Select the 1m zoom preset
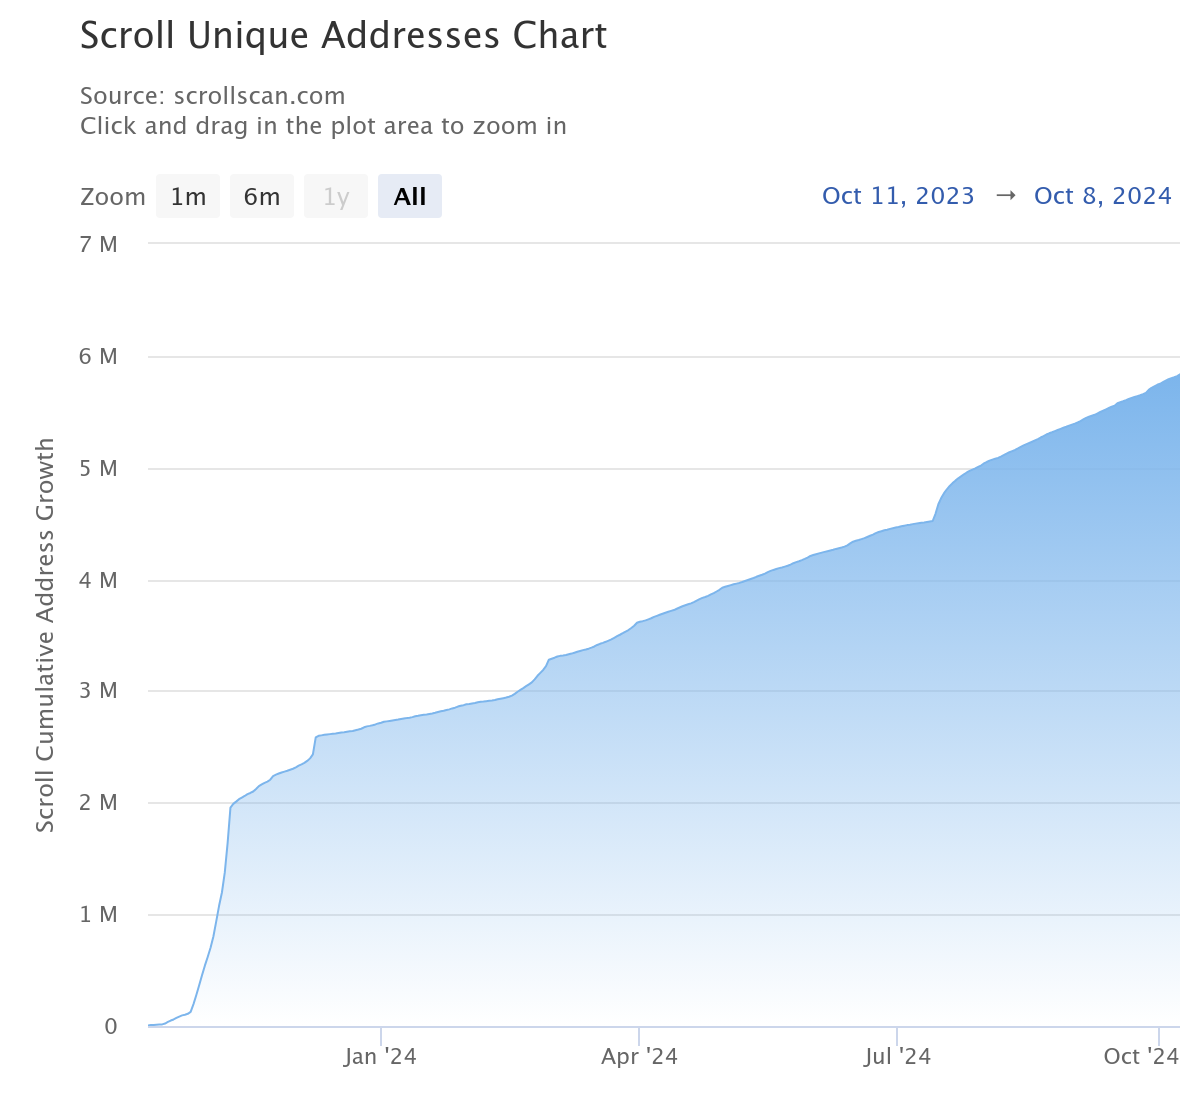Image resolution: width=1200 pixels, height=1100 pixels. (x=187, y=196)
